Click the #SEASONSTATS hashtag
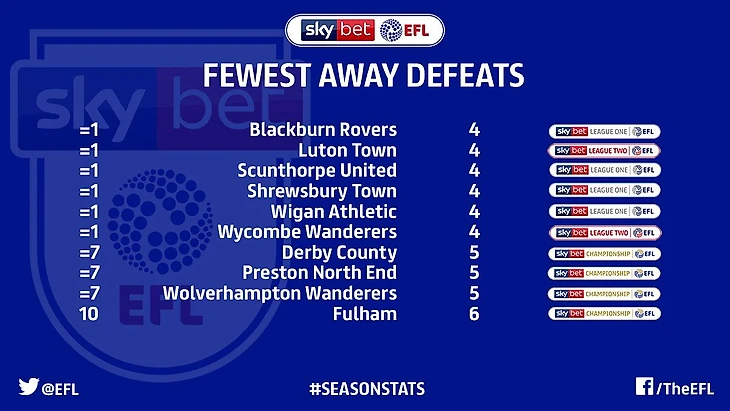730x411 pixels. [x=364, y=388]
